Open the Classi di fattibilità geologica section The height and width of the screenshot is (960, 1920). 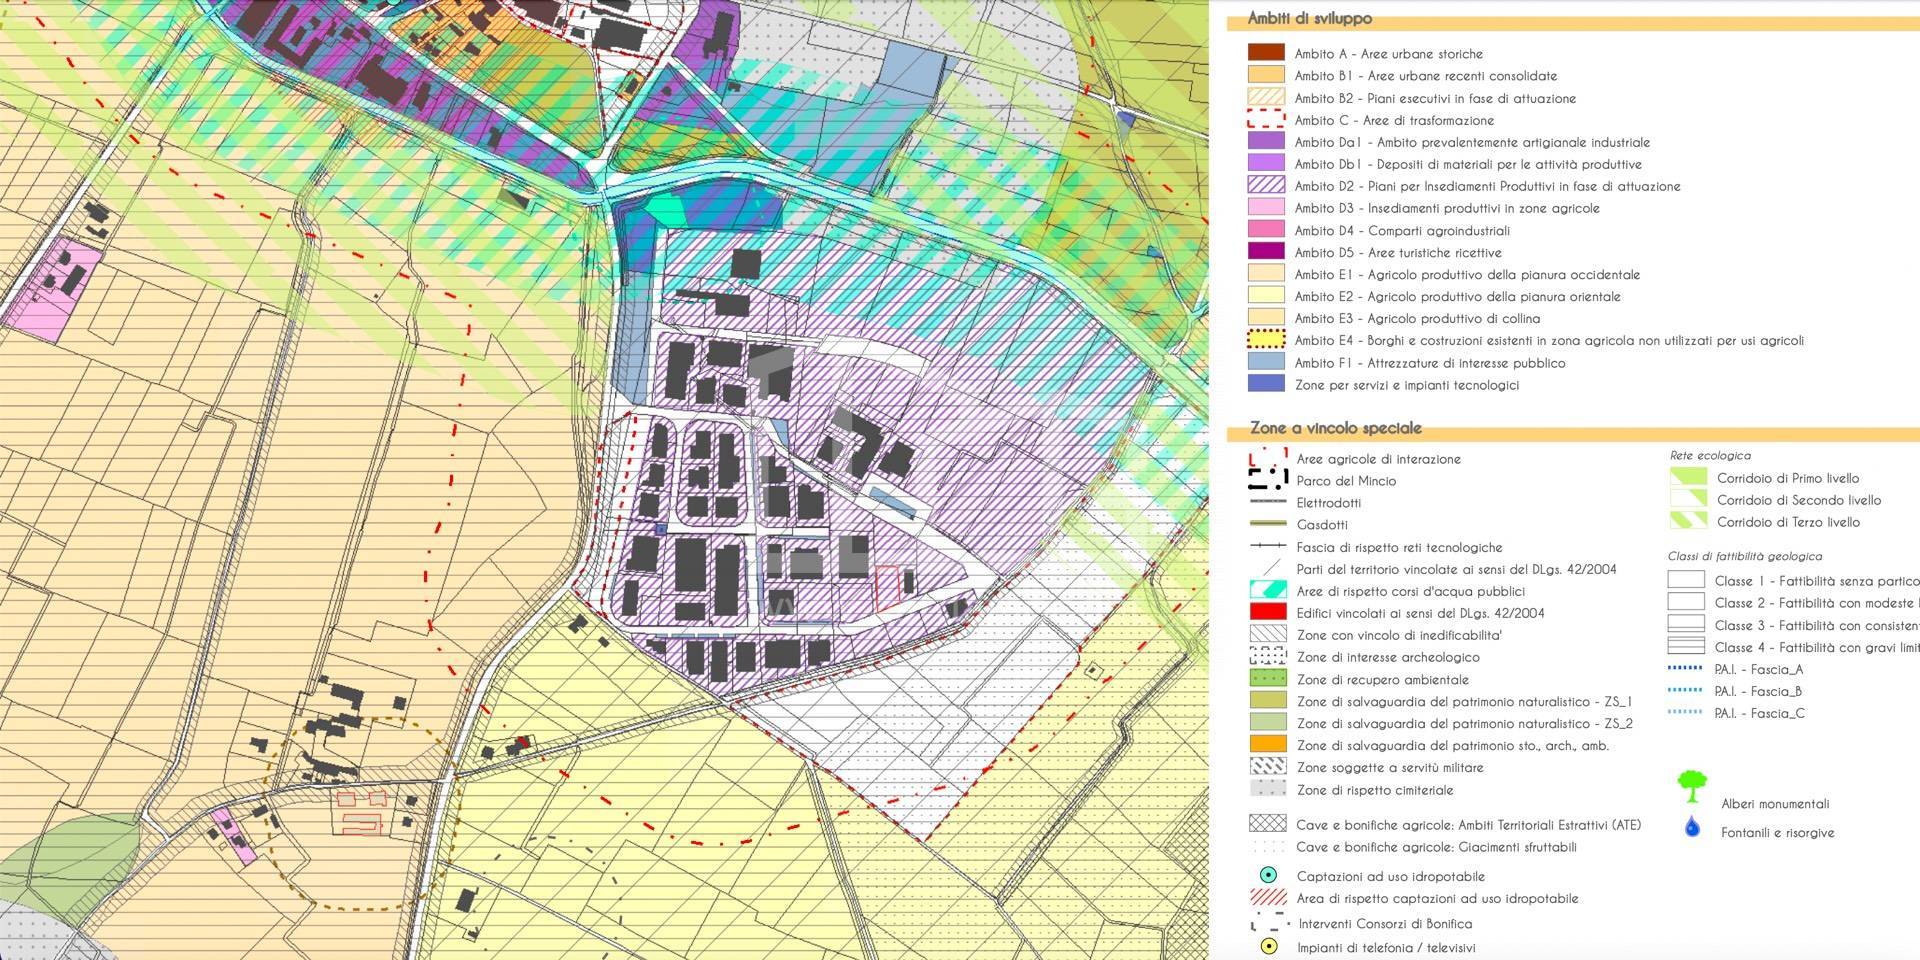1744,556
